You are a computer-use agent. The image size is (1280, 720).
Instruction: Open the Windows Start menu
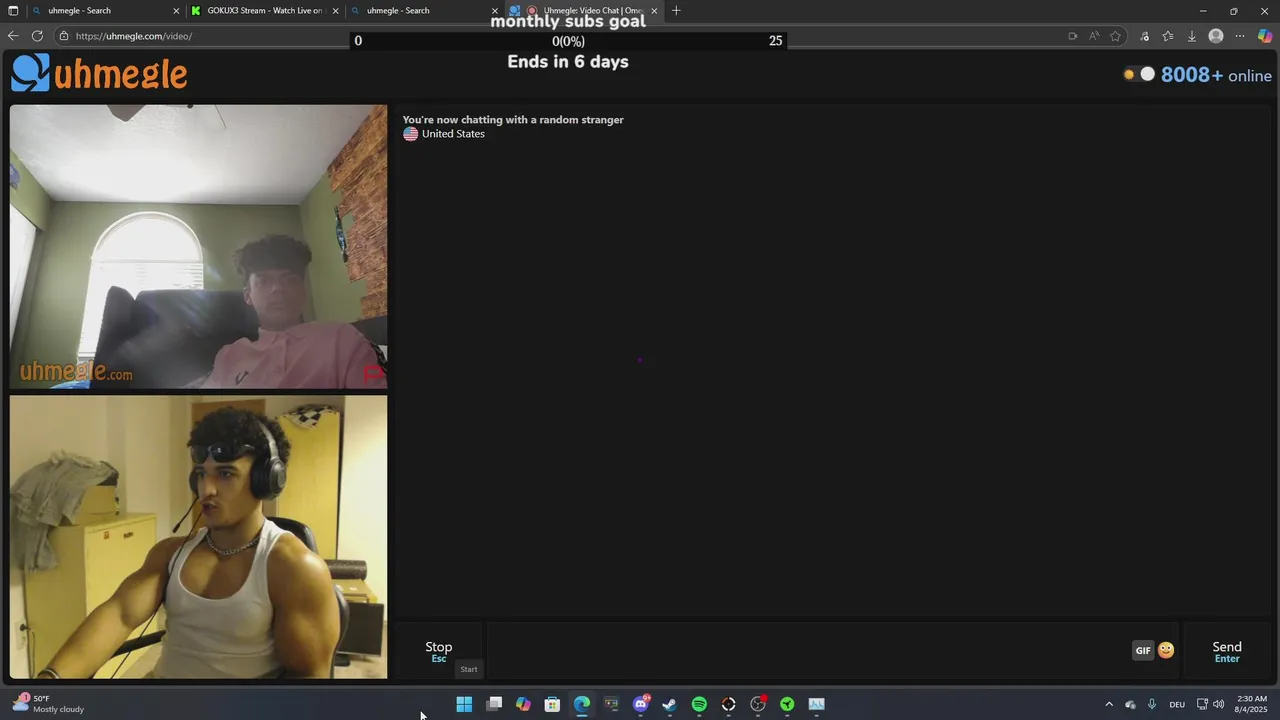point(464,704)
